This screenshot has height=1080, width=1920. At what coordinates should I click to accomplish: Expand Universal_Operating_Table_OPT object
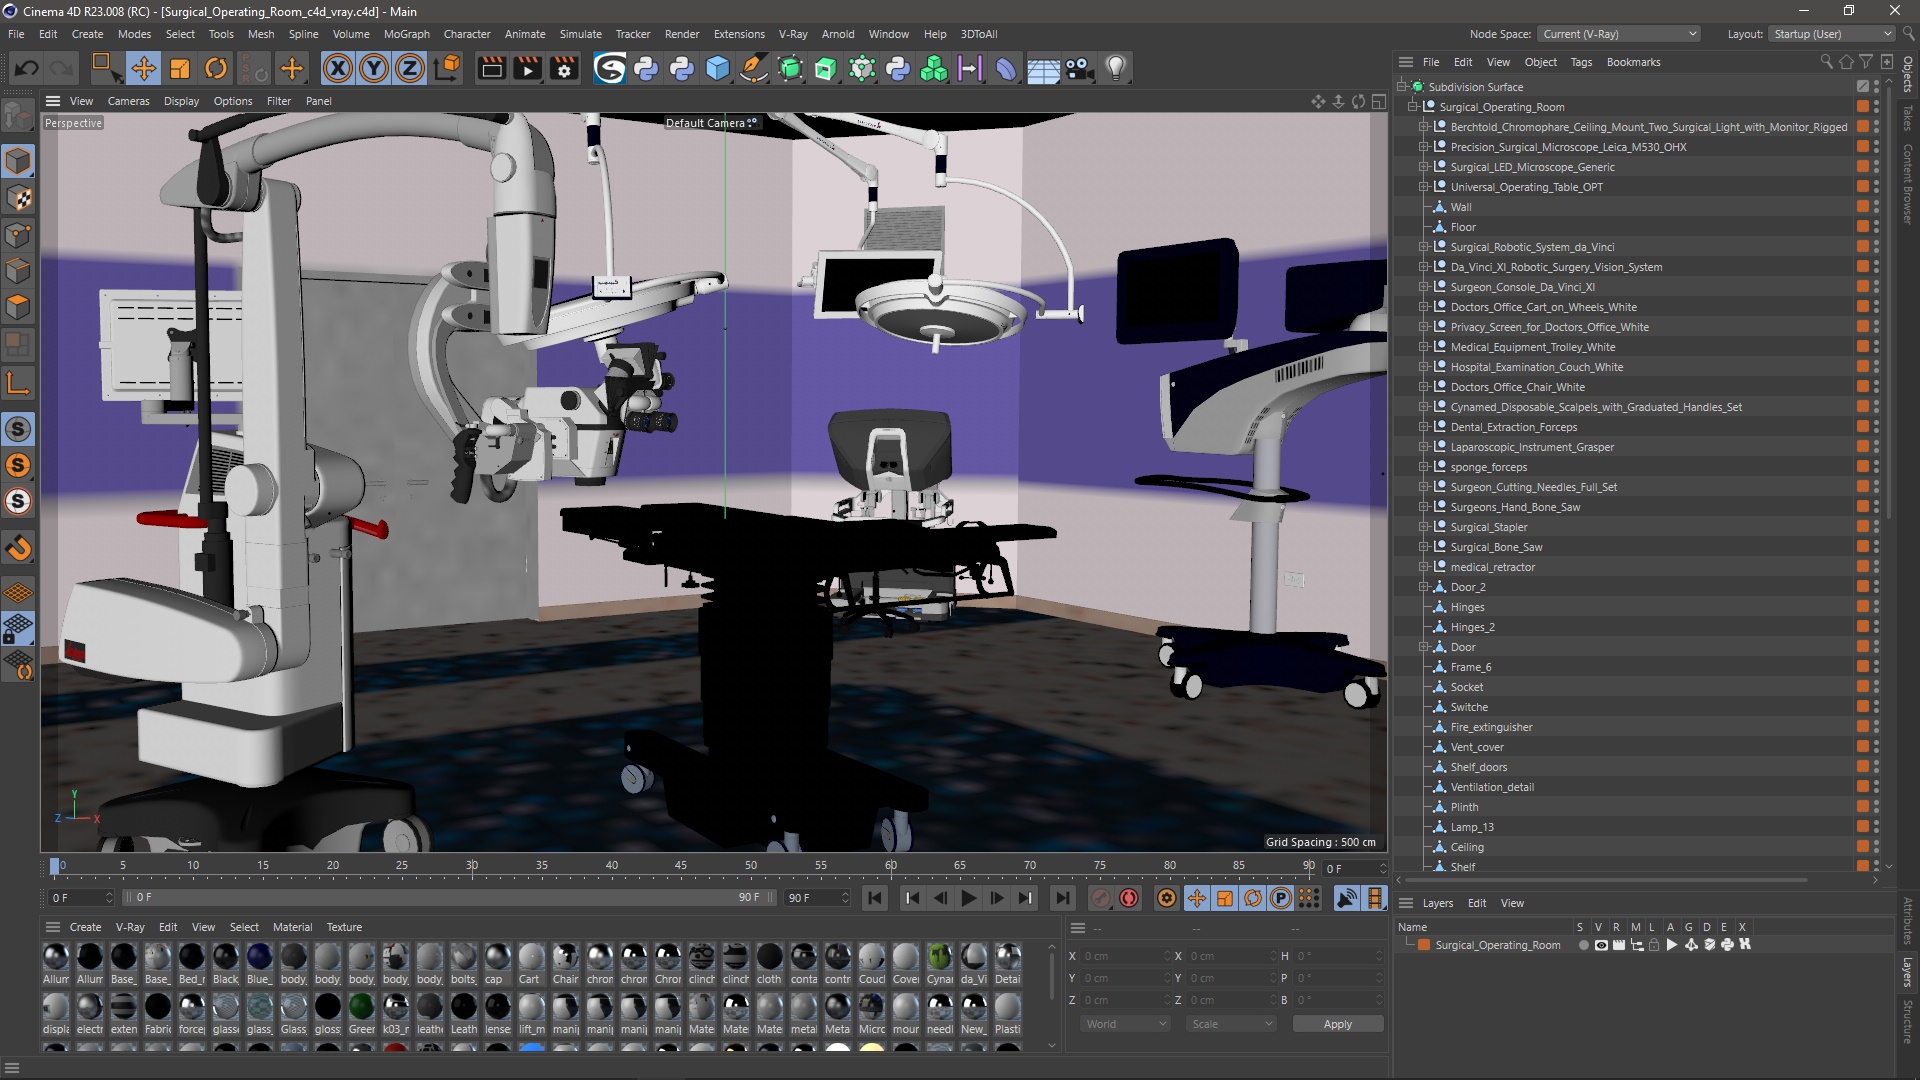(x=1424, y=187)
